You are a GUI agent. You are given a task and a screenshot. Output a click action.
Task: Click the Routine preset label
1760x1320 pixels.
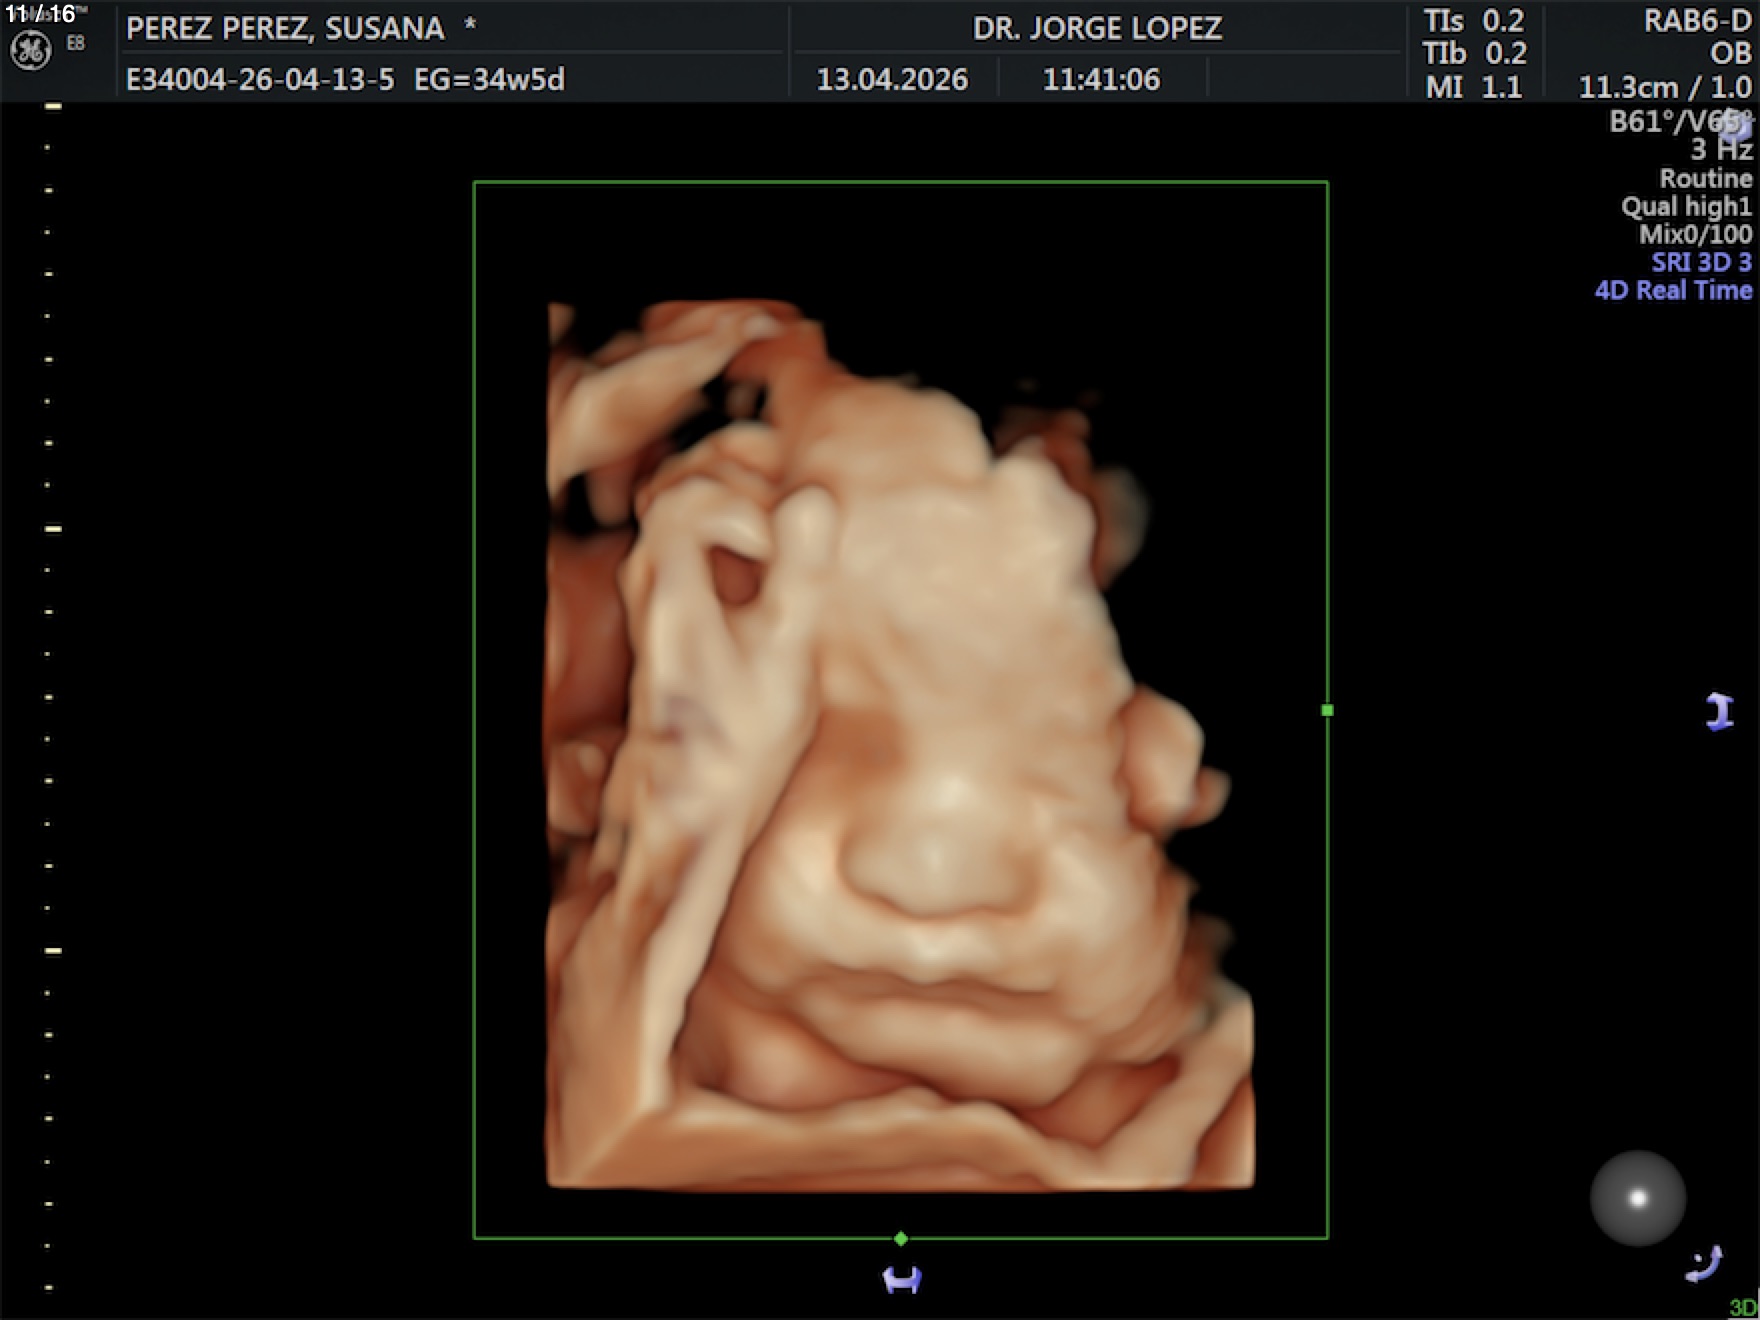(1705, 178)
